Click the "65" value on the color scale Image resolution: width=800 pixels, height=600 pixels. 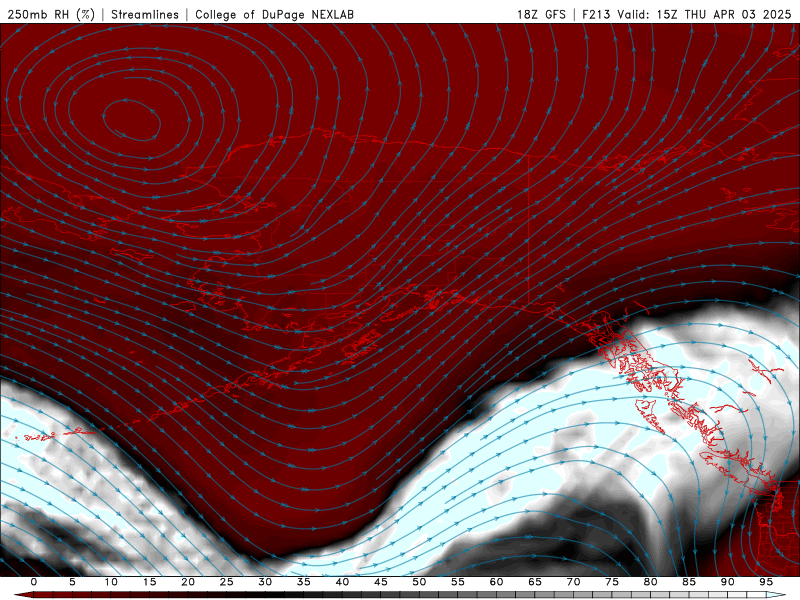tap(535, 582)
